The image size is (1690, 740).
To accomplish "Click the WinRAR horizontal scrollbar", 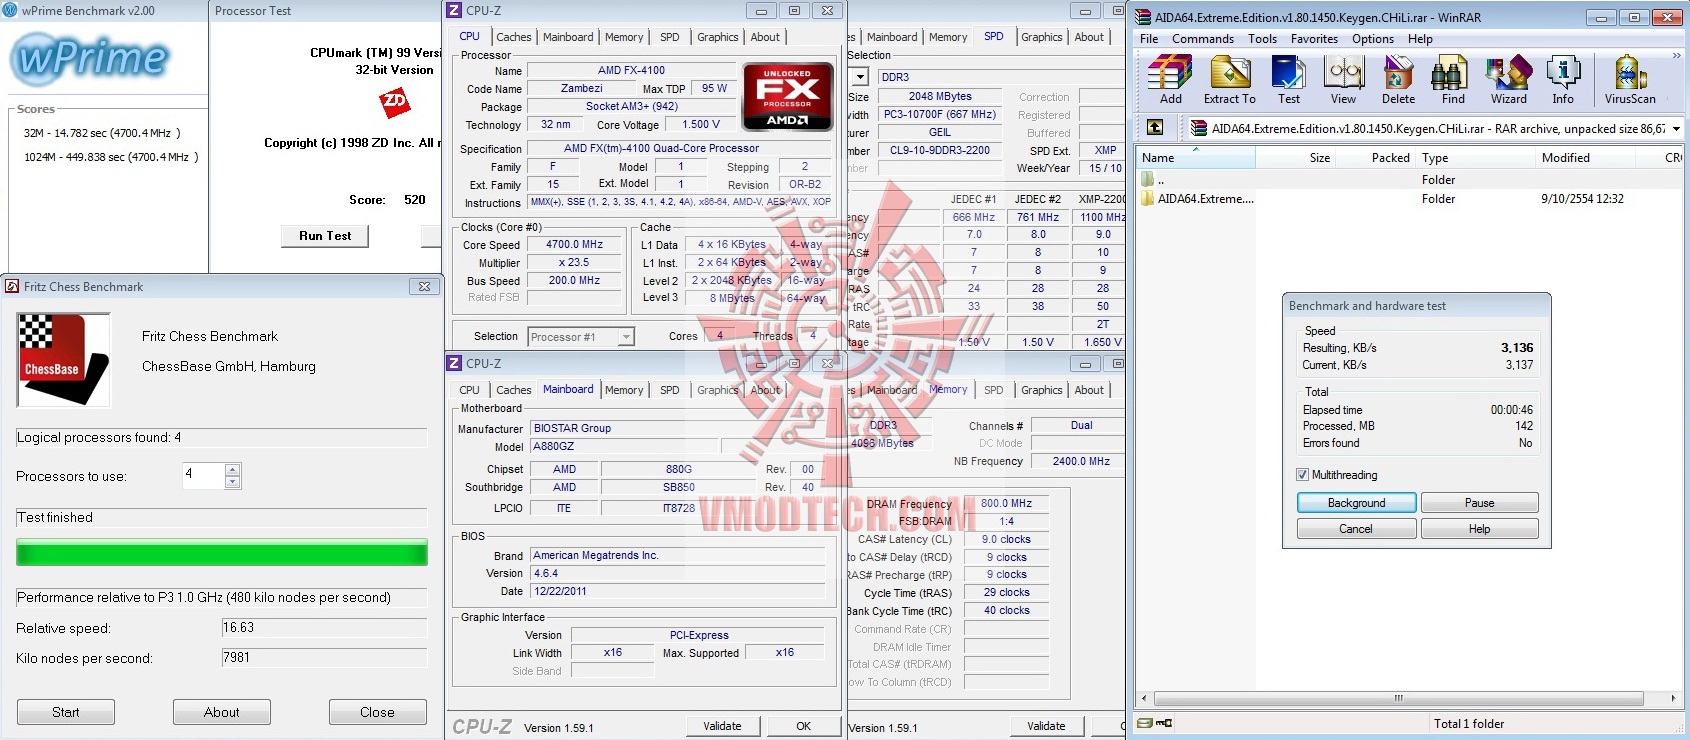I will pyautogui.click(x=1398, y=698).
